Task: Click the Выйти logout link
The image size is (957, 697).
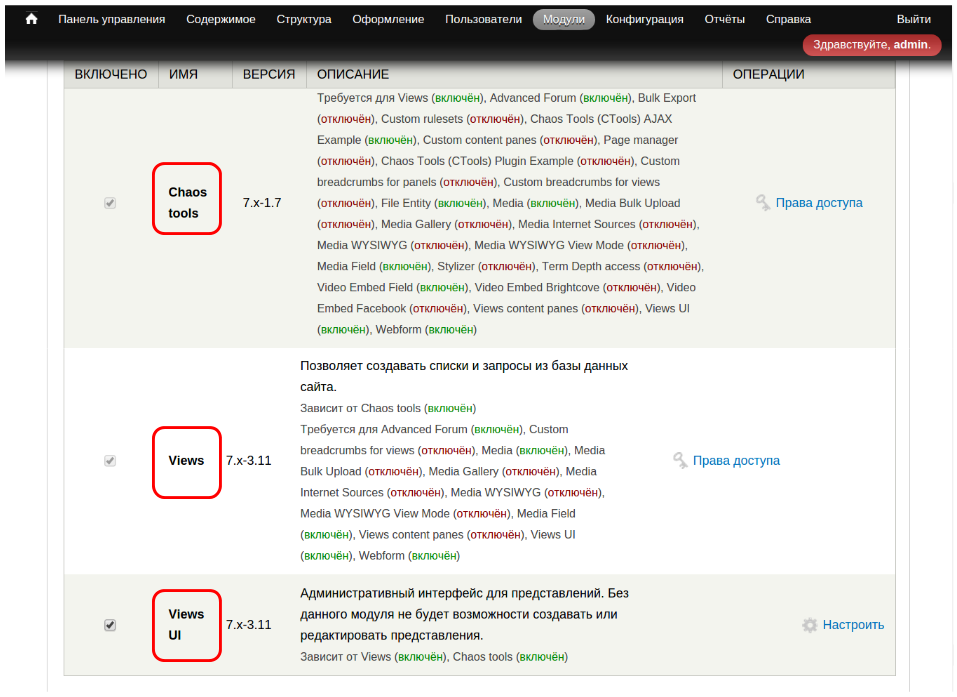Action: (913, 19)
